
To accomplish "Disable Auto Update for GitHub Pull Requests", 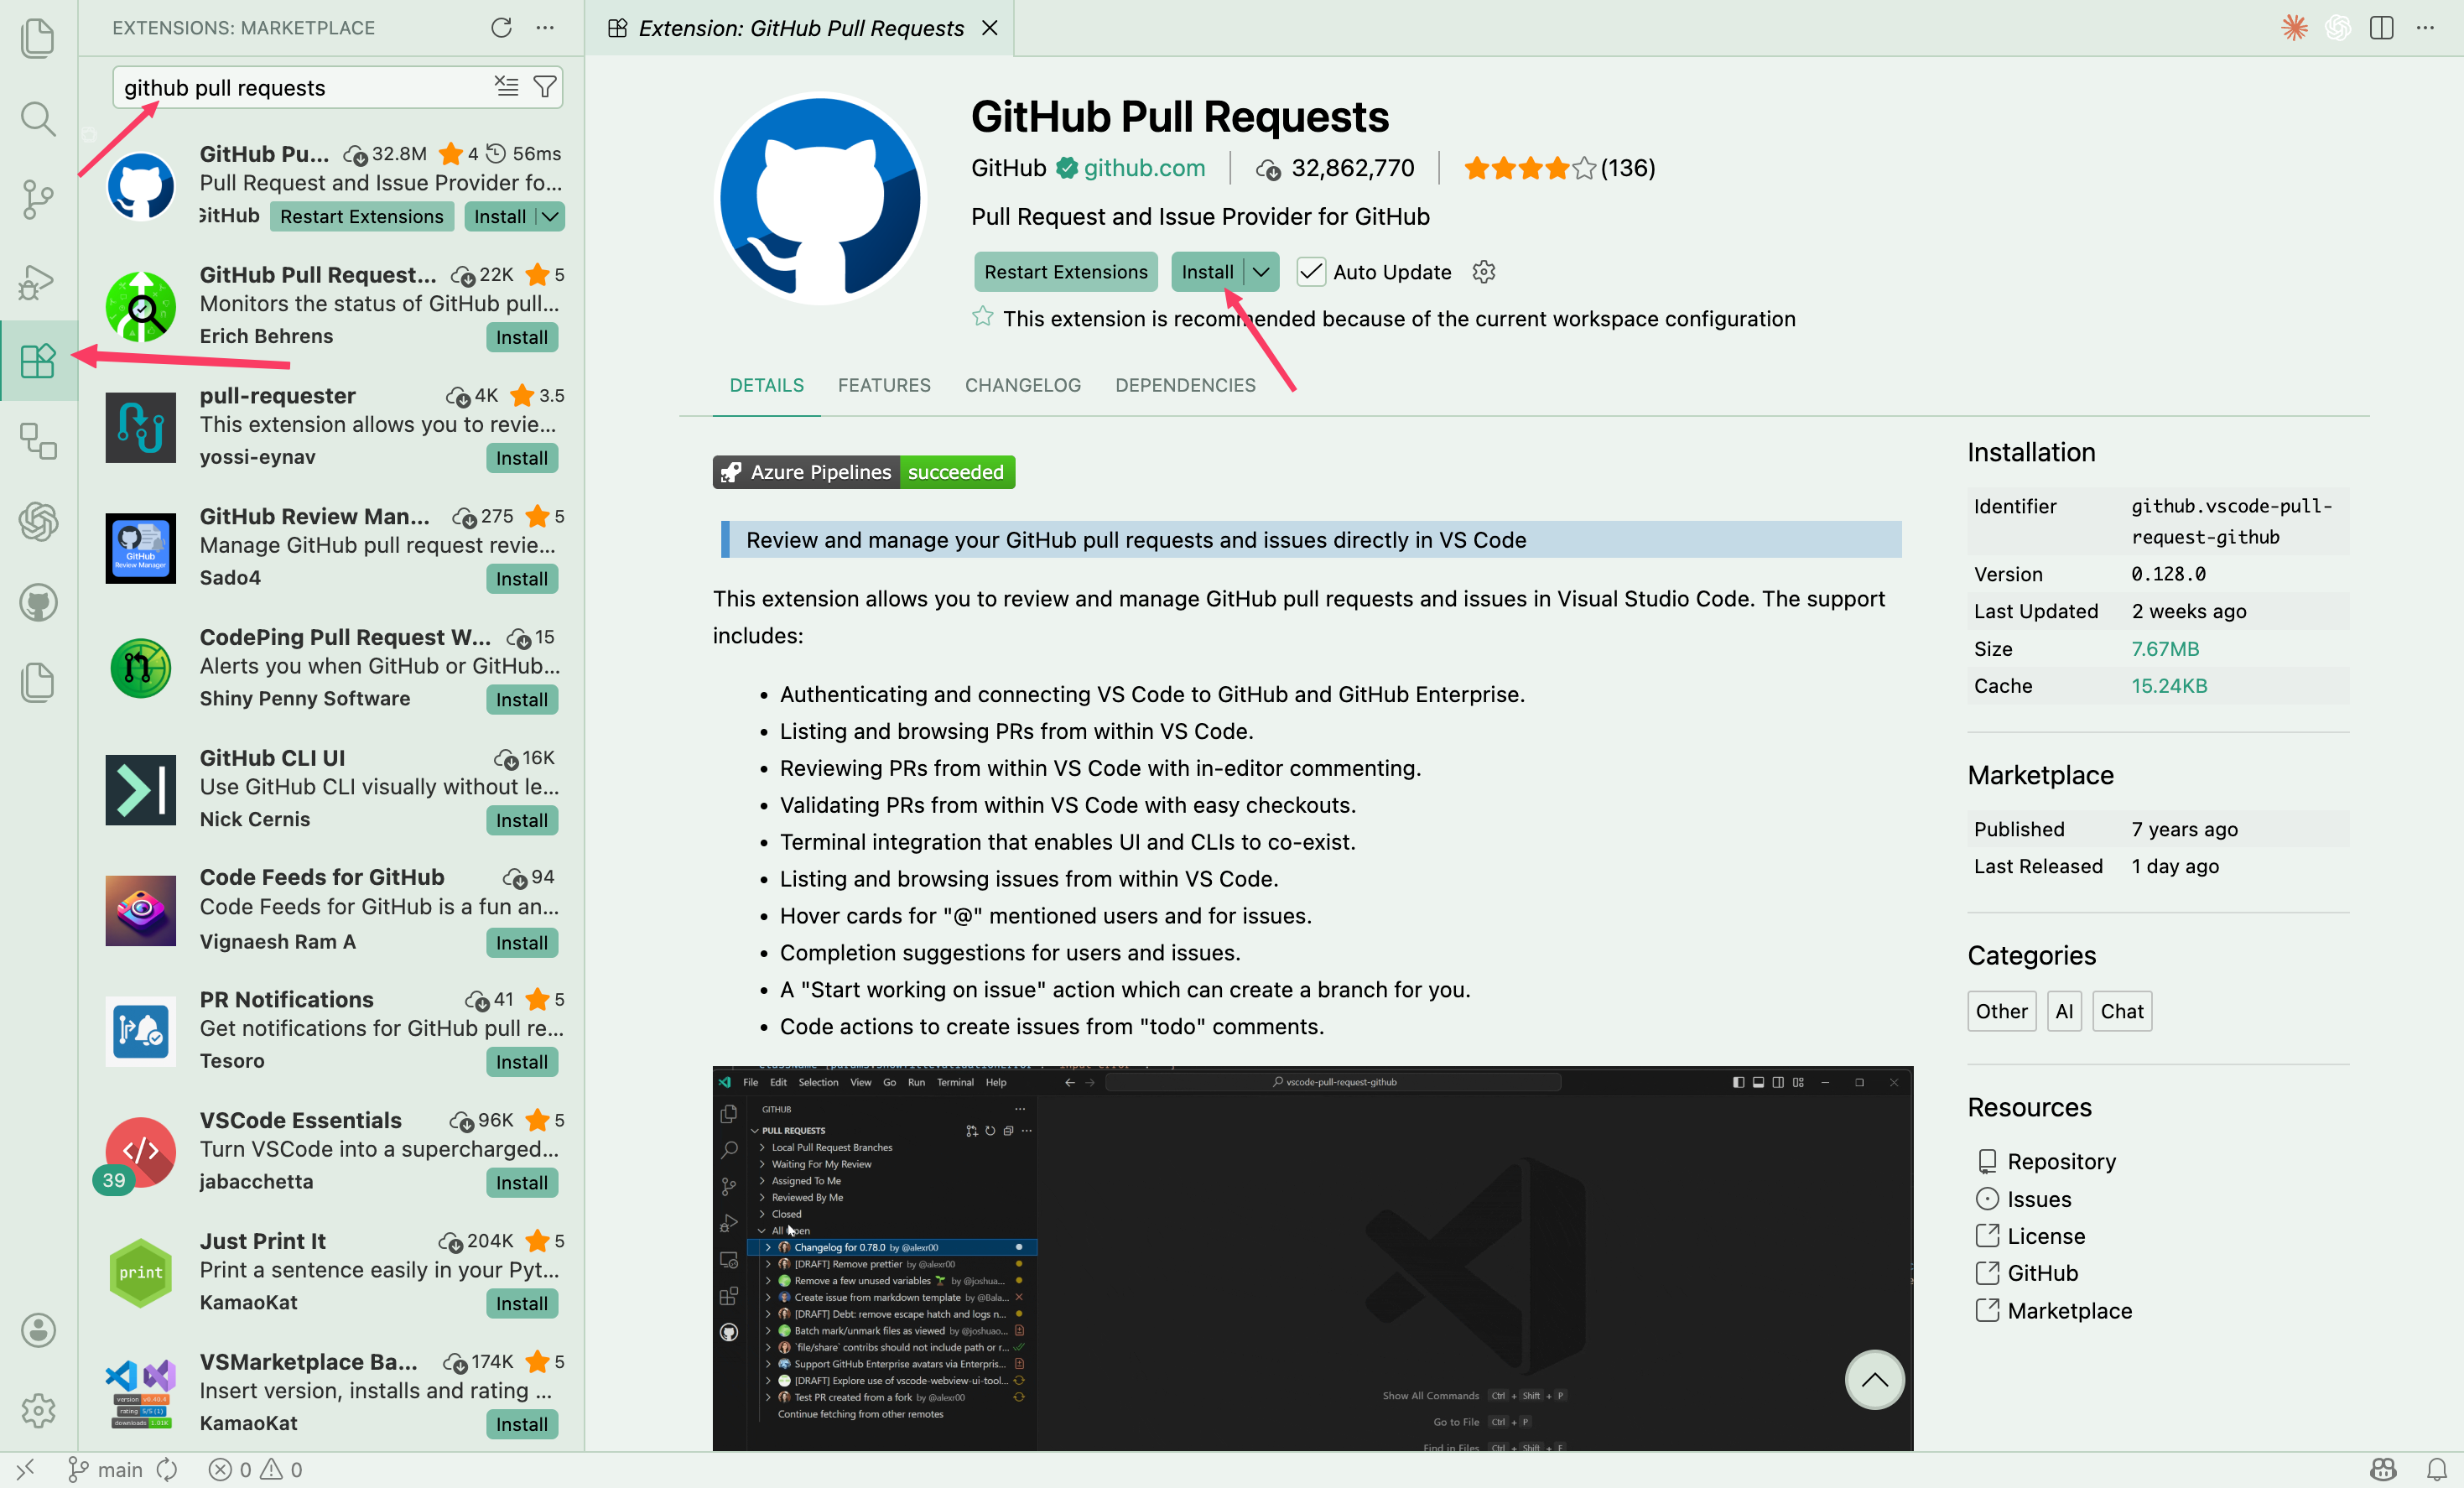I will coord(1311,271).
